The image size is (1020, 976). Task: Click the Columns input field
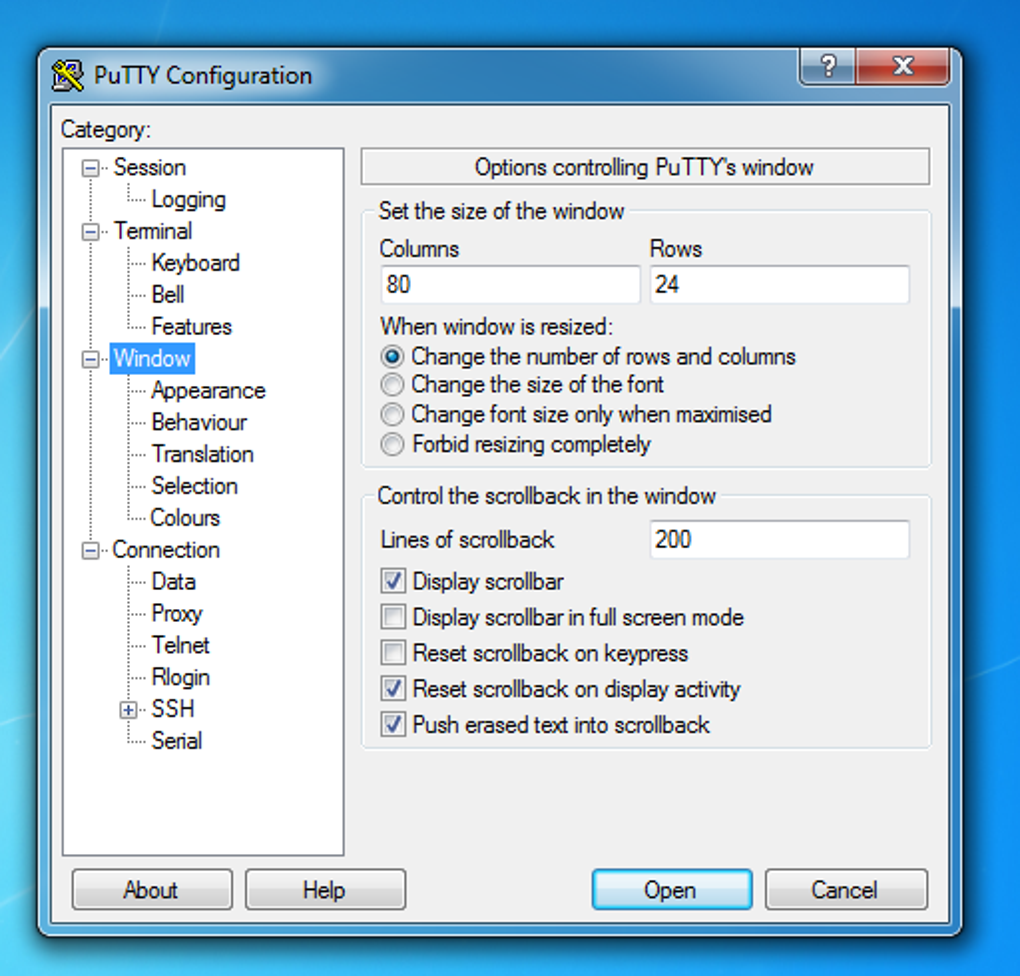[511, 284]
